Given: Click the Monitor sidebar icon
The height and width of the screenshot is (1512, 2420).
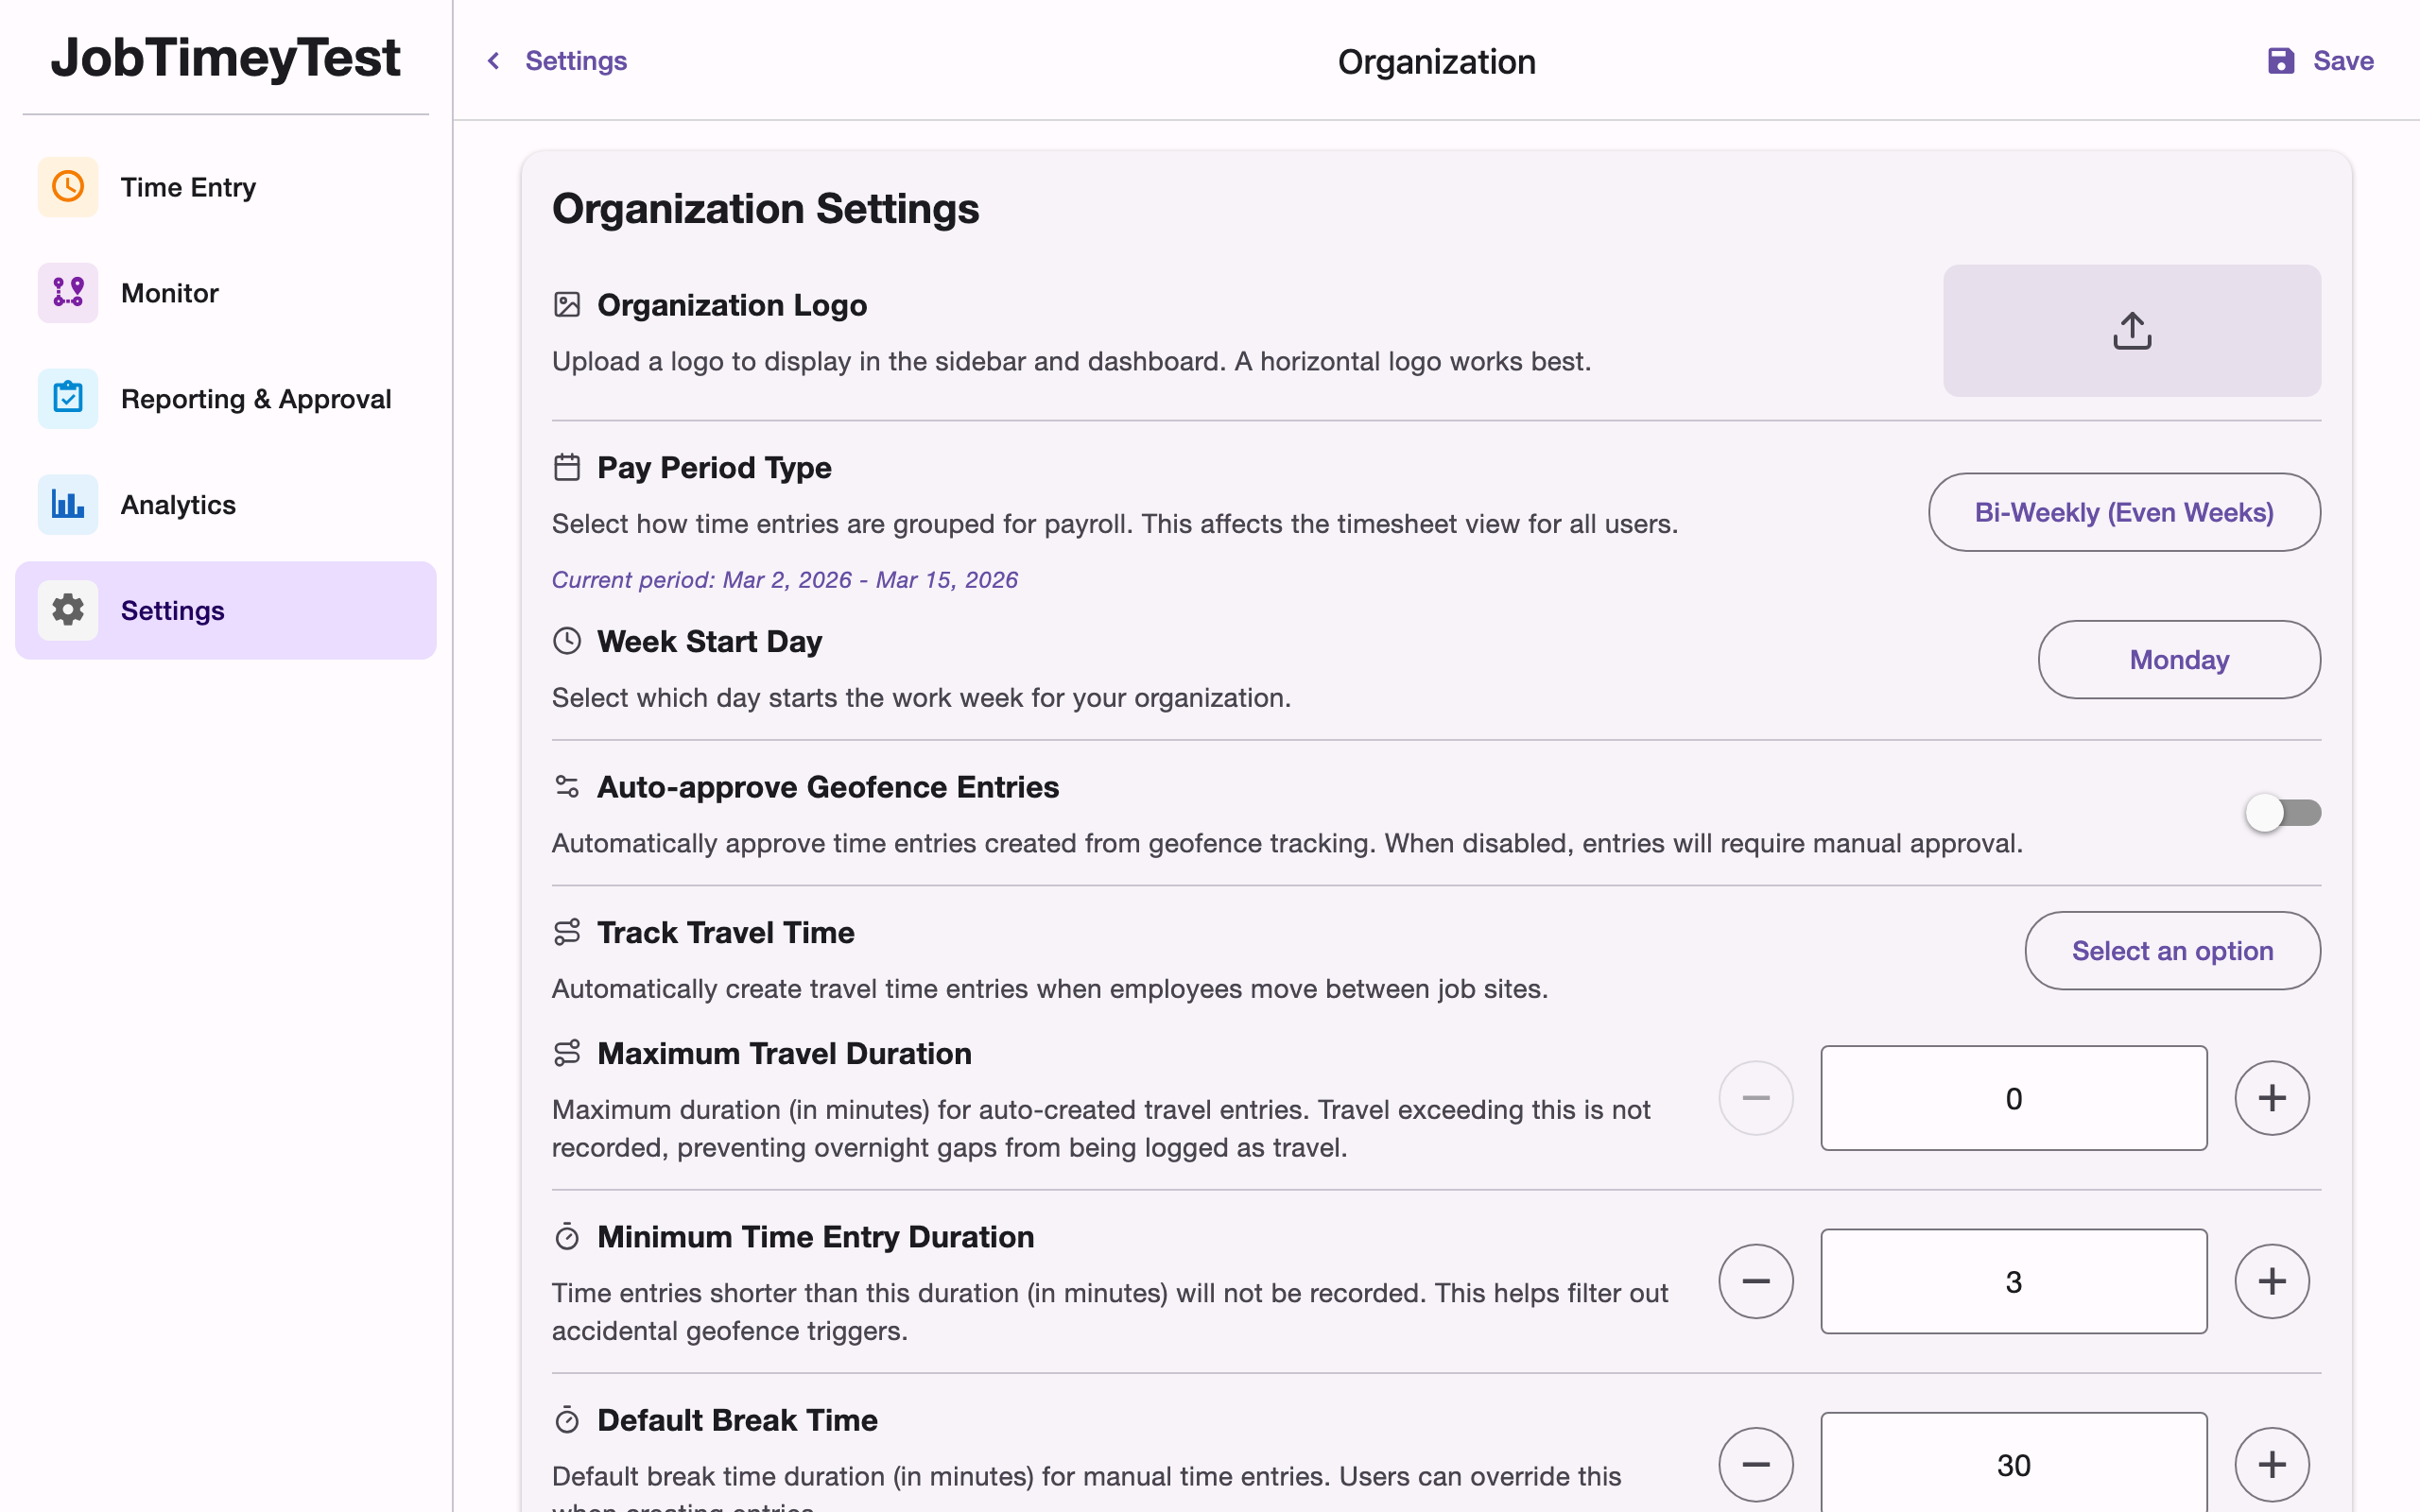Looking at the screenshot, I should click(x=67, y=292).
